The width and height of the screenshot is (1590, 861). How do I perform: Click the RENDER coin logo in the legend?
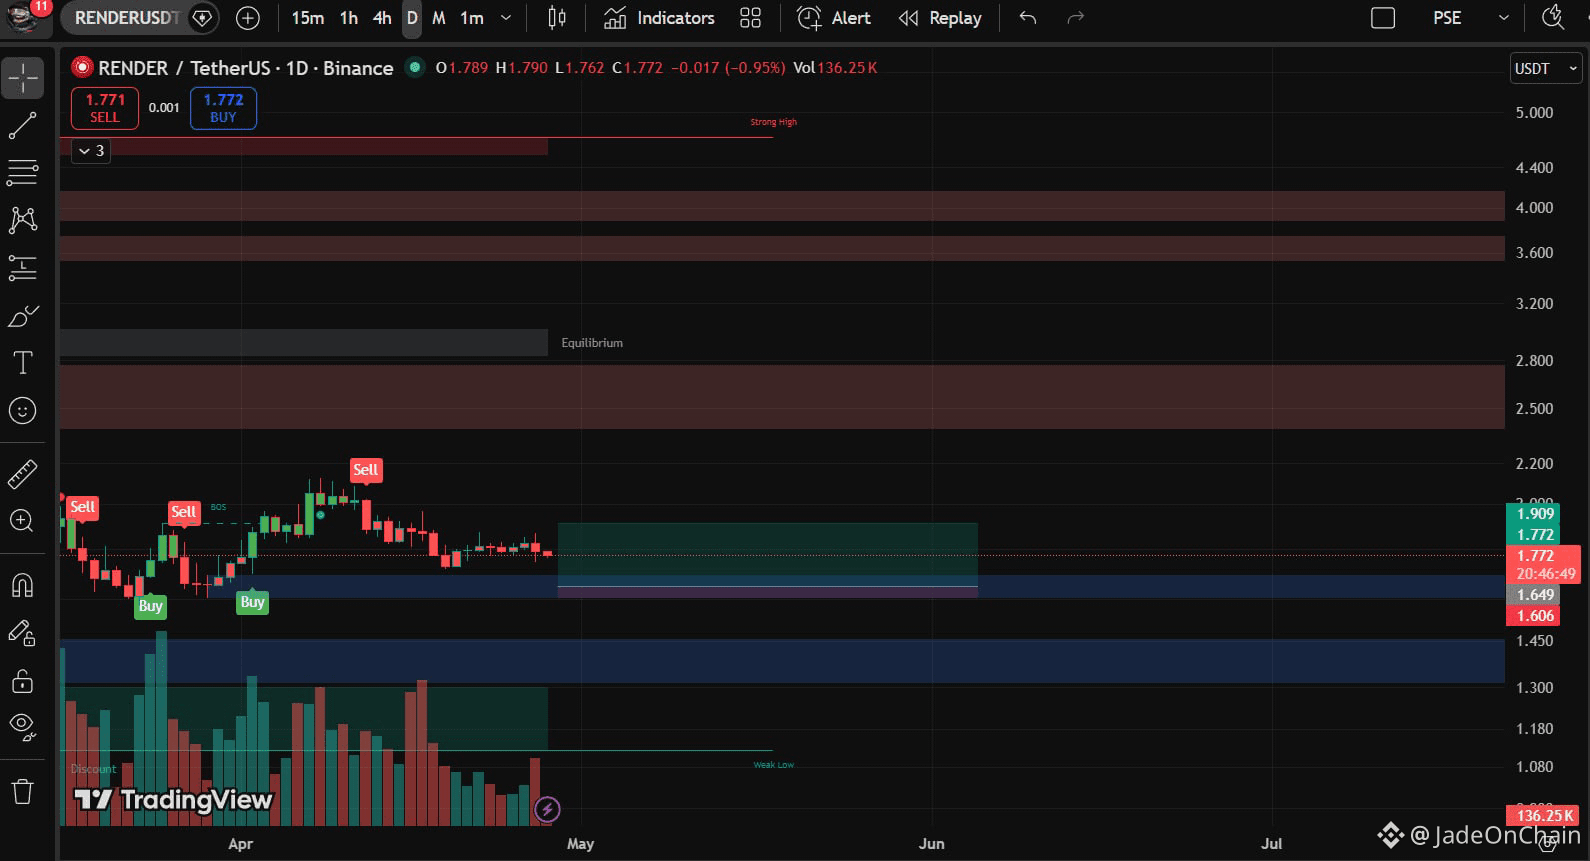tap(82, 68)
